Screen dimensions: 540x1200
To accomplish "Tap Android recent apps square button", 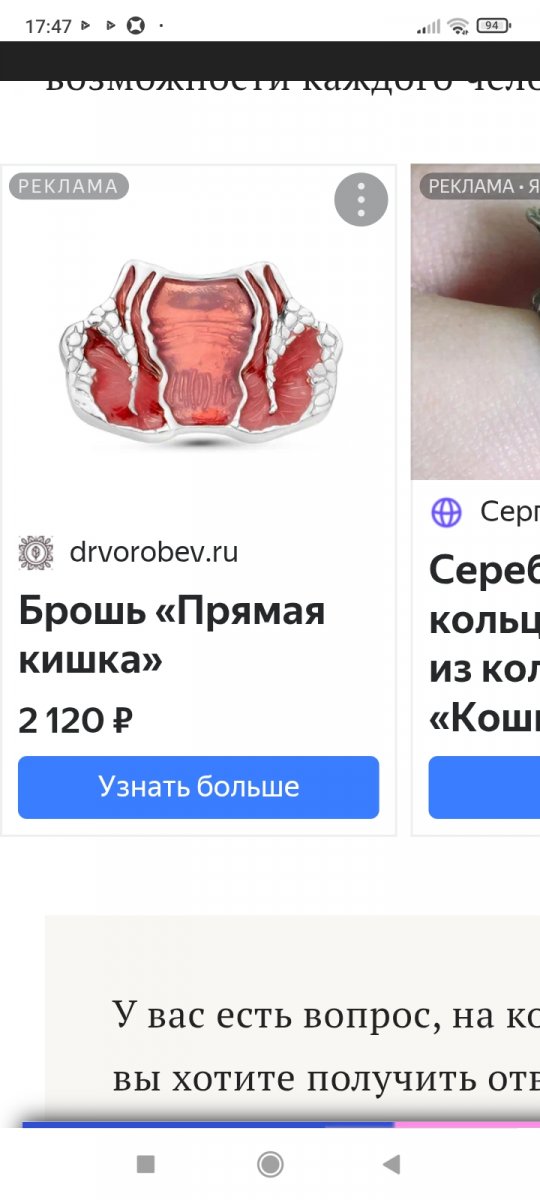I will (146, 1163).
